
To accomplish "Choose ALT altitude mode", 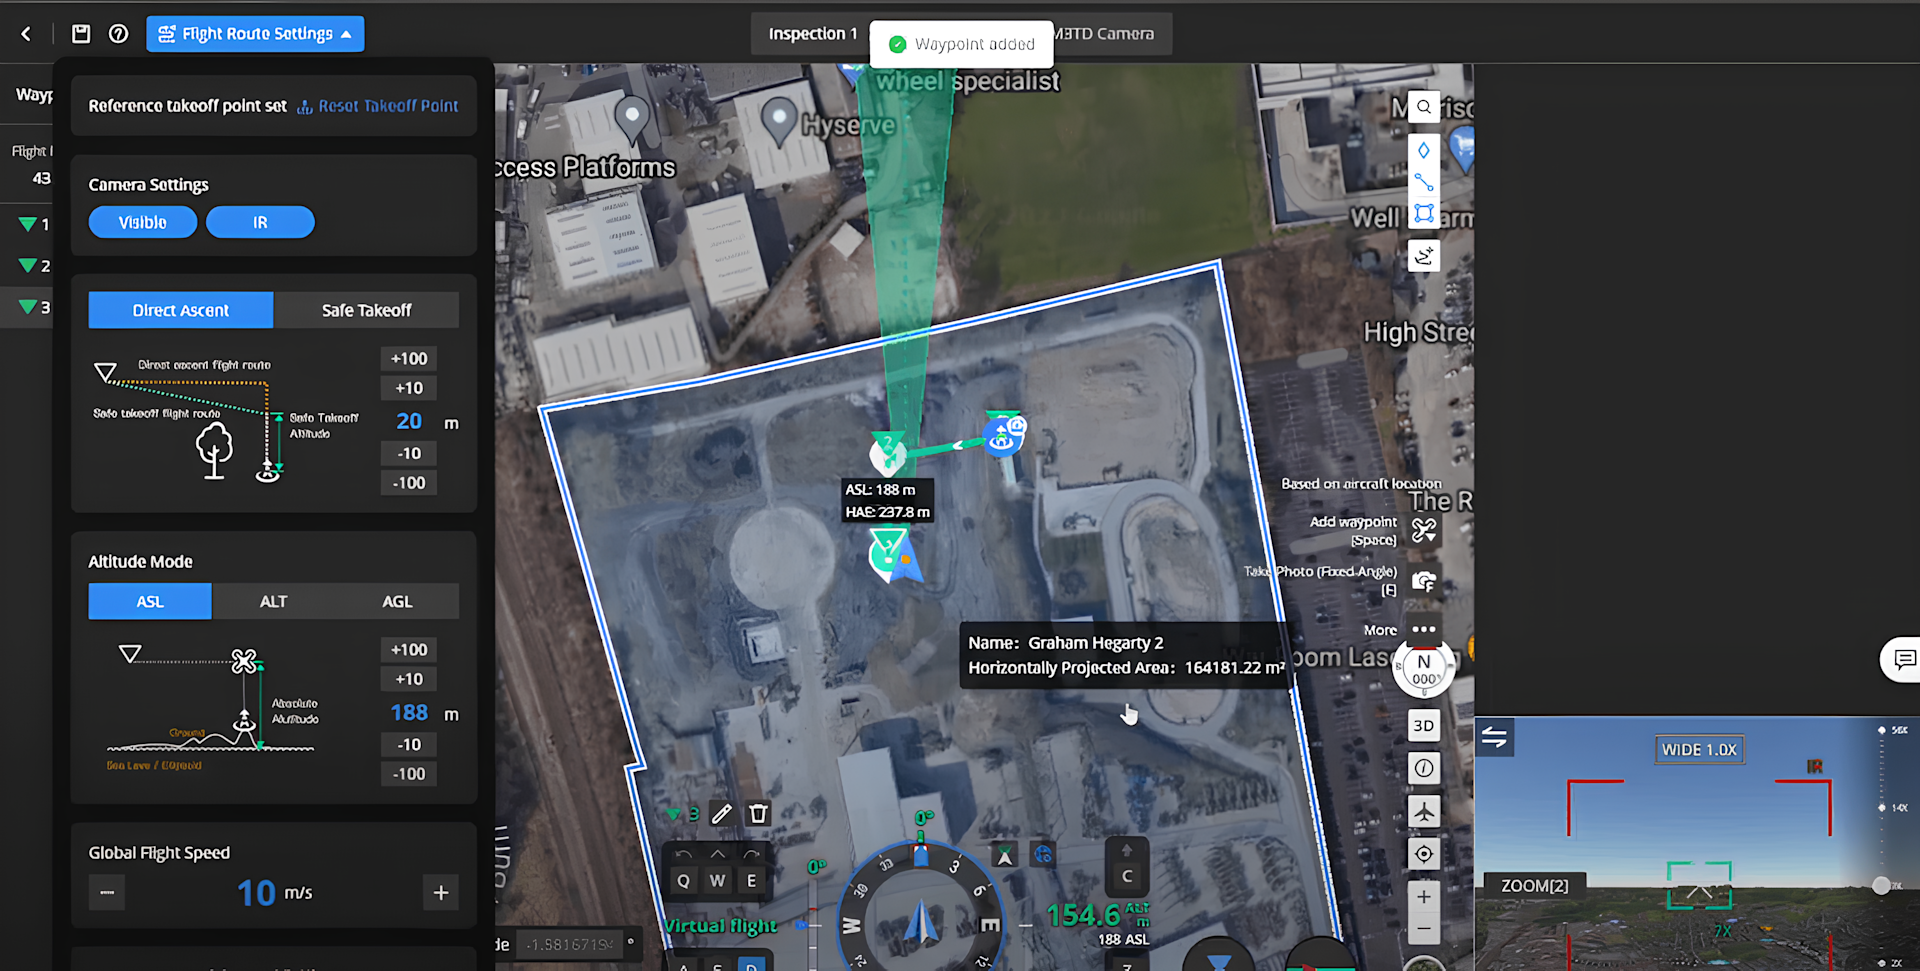I will [x=273, y=601].
